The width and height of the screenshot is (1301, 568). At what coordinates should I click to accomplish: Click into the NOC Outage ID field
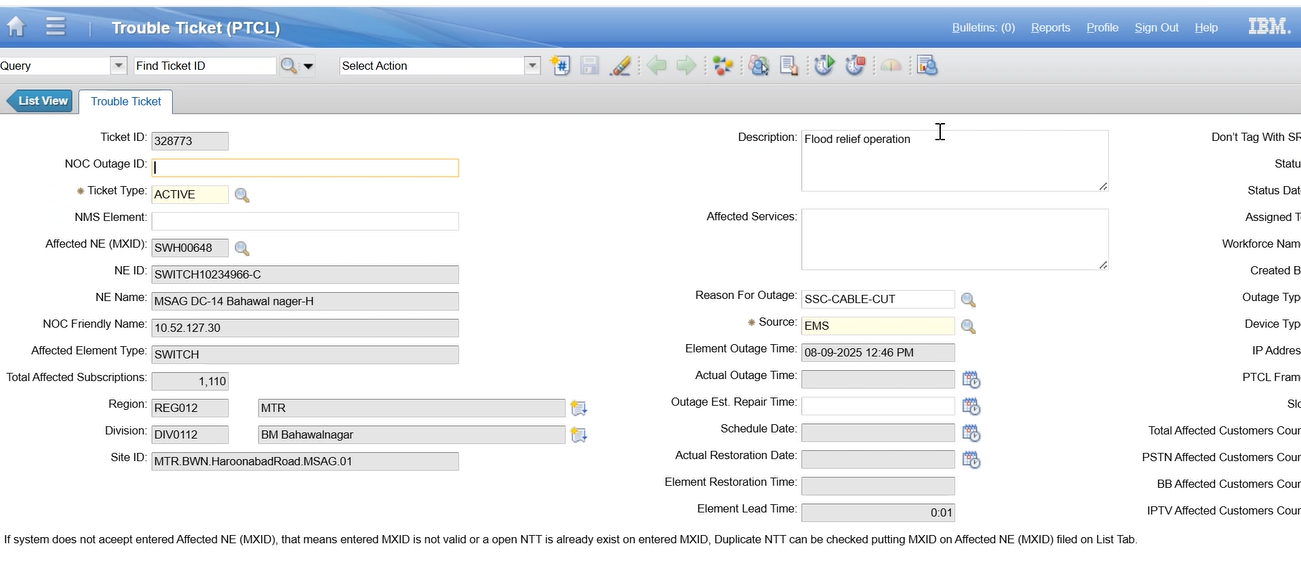(x=305, y=168)
